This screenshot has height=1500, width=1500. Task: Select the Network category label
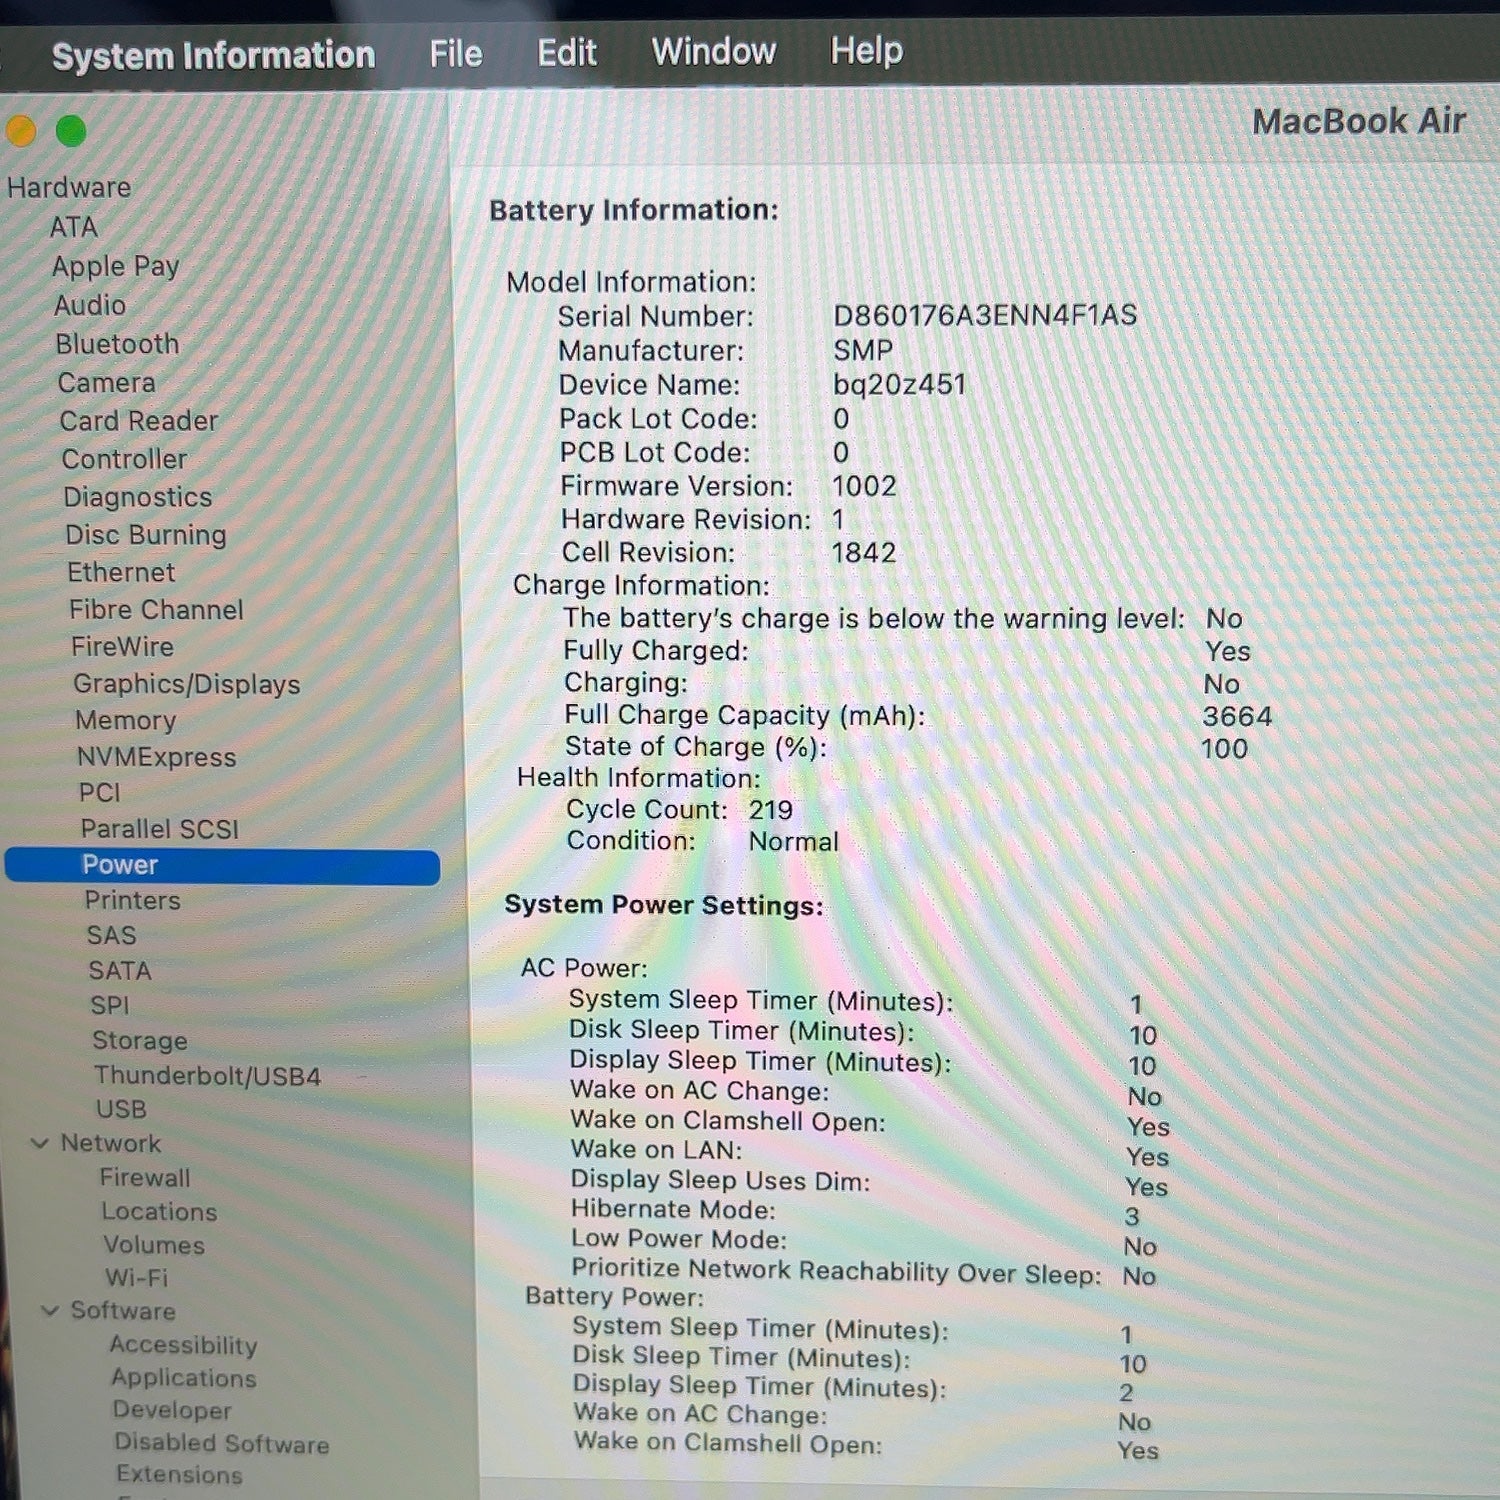coord(111,1143)
